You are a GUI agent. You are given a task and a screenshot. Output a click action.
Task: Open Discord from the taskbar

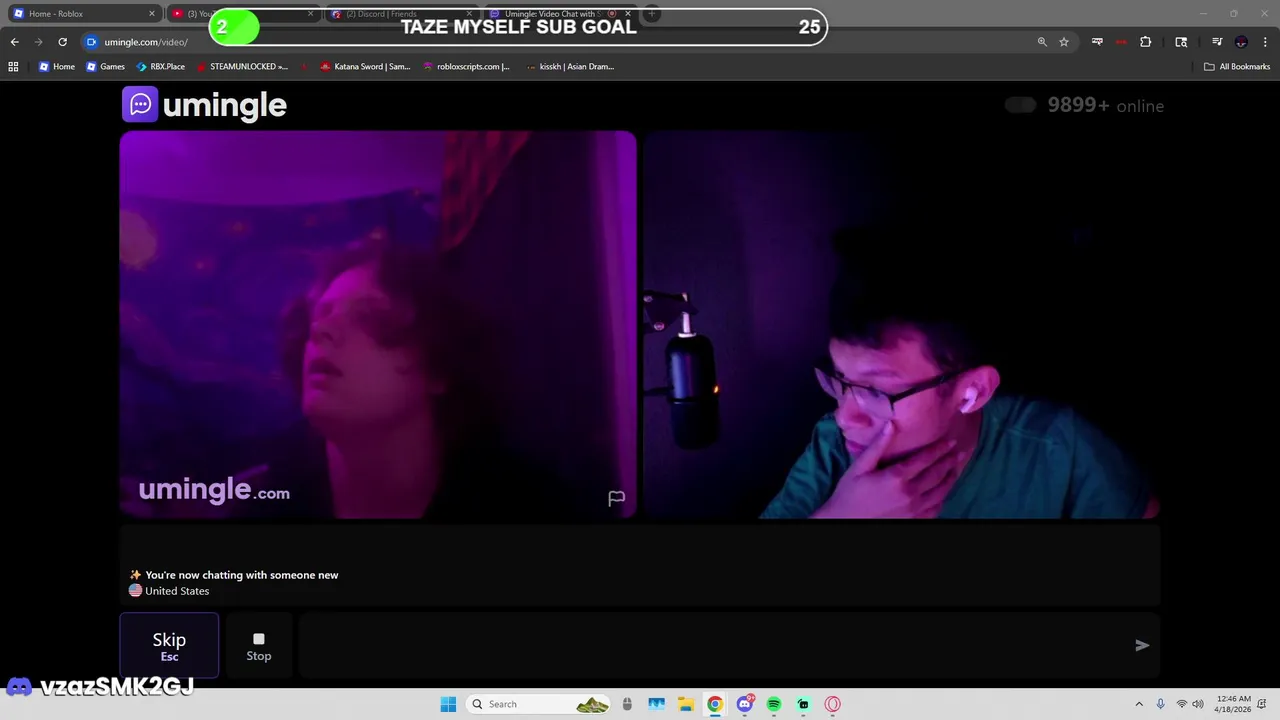tap(745, 704)
